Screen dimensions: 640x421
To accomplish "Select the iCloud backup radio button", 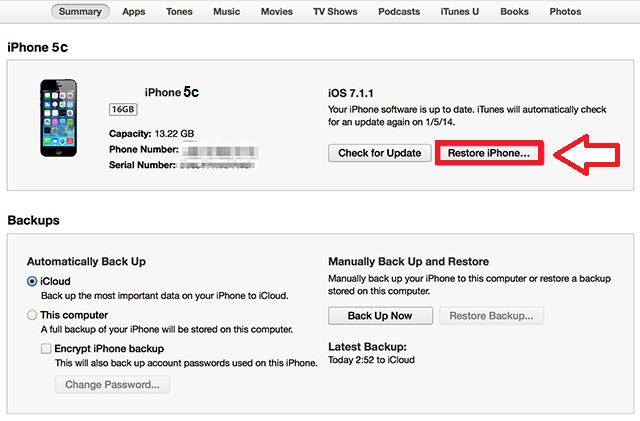I will click(x=32, y=281).
